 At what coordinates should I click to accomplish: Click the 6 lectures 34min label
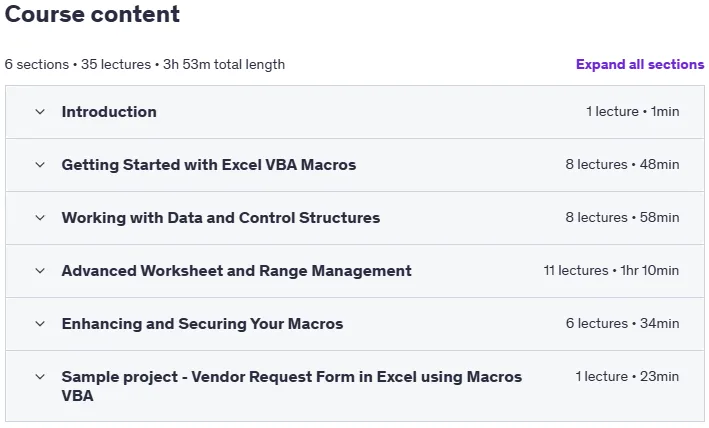click(623, 323)
